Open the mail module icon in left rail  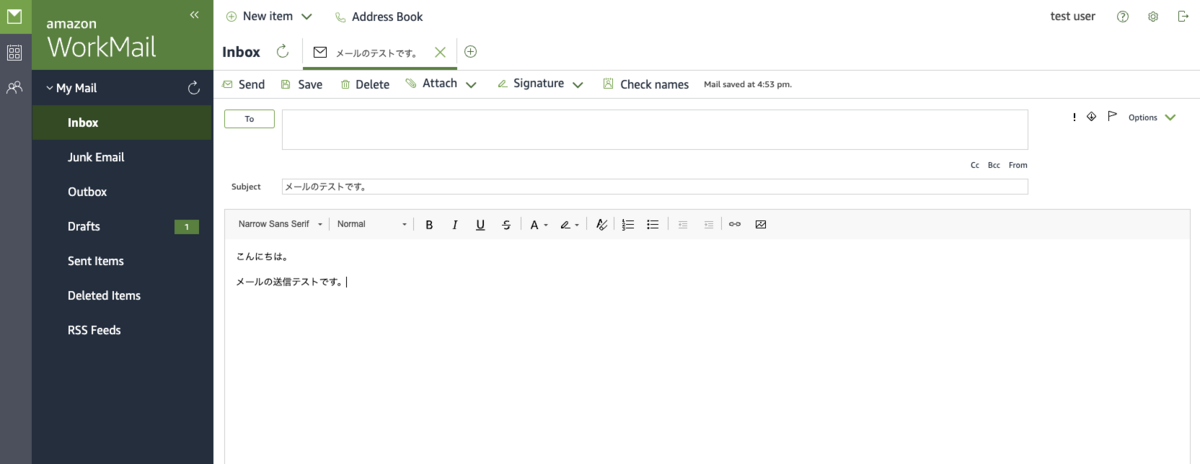(x=15, y=16)
